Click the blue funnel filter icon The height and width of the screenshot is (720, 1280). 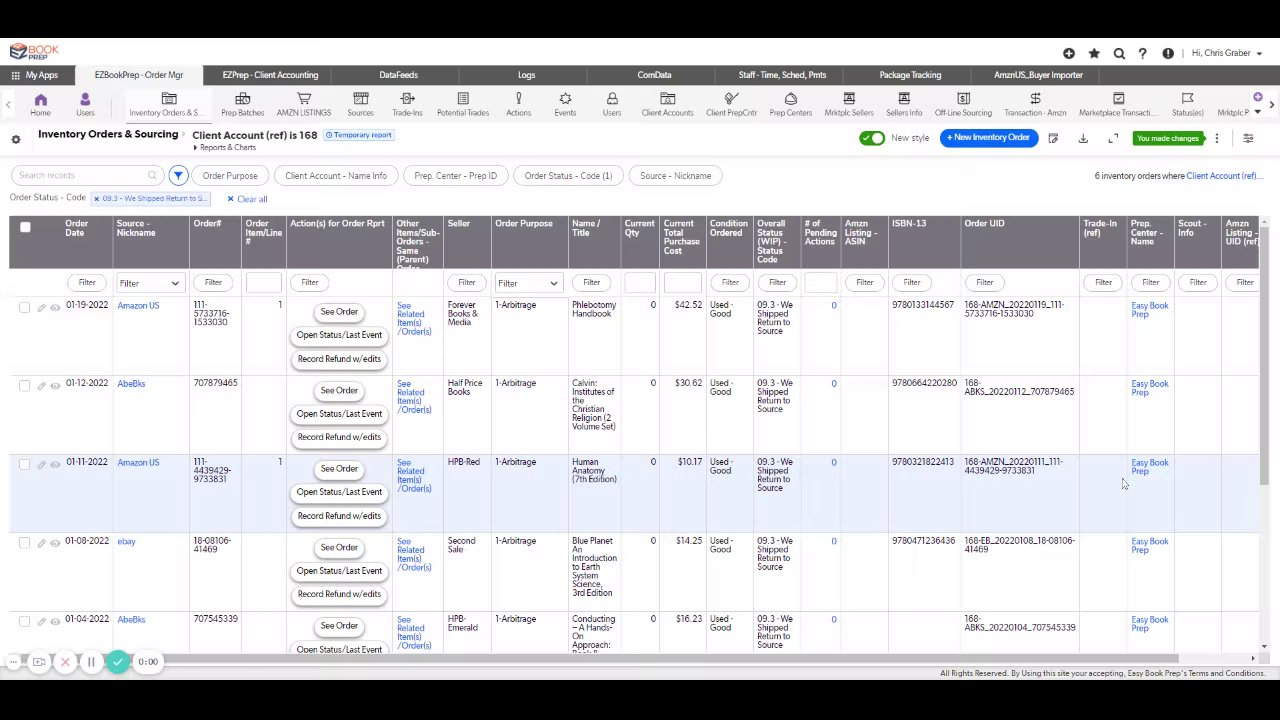tap(178, 176)
